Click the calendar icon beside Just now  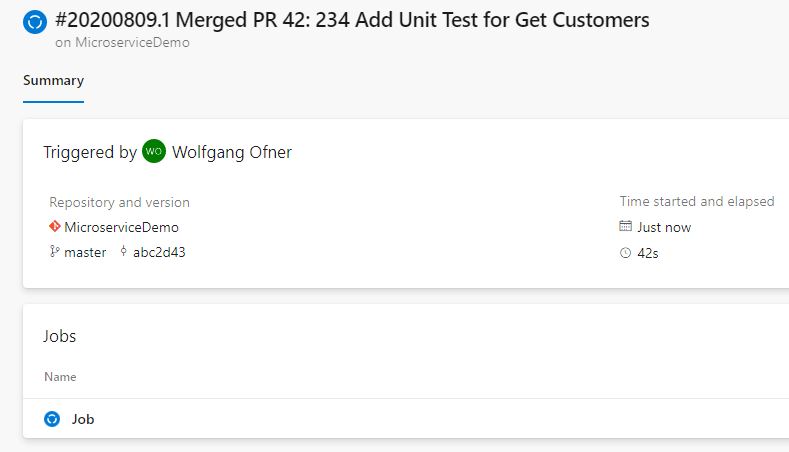(x=626, y=227)
